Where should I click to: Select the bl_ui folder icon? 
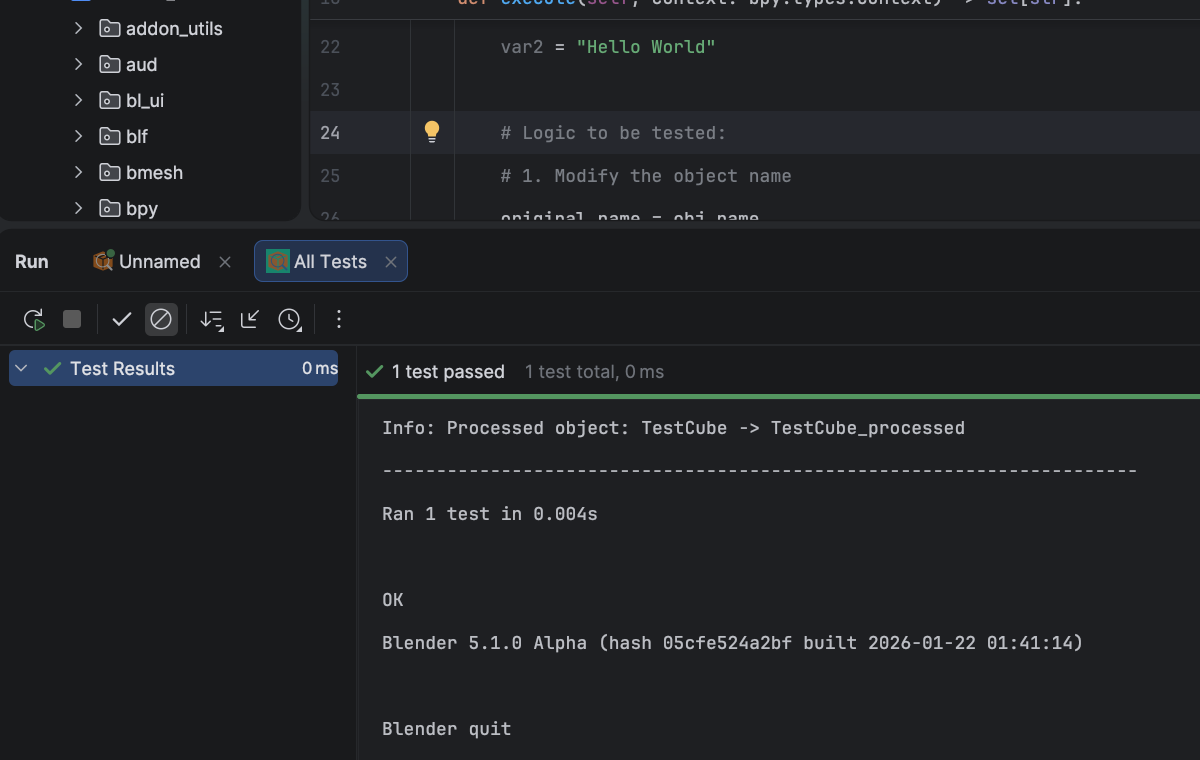109,100
